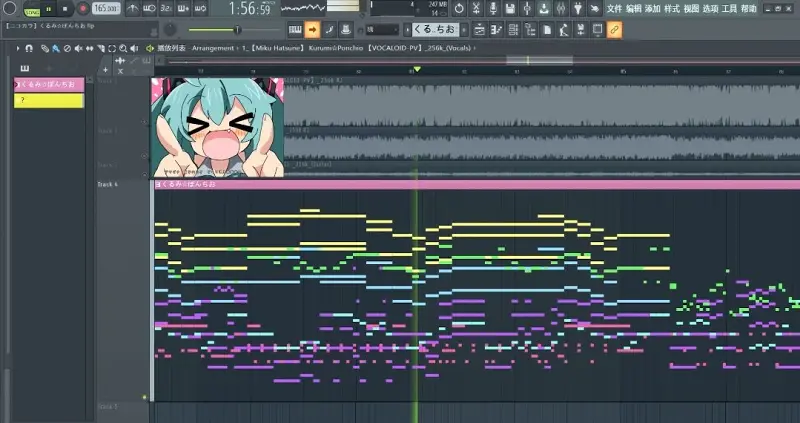Toggle the orange link icon
The height and width of the screenshot is (423, 800).
coord(614,30)
